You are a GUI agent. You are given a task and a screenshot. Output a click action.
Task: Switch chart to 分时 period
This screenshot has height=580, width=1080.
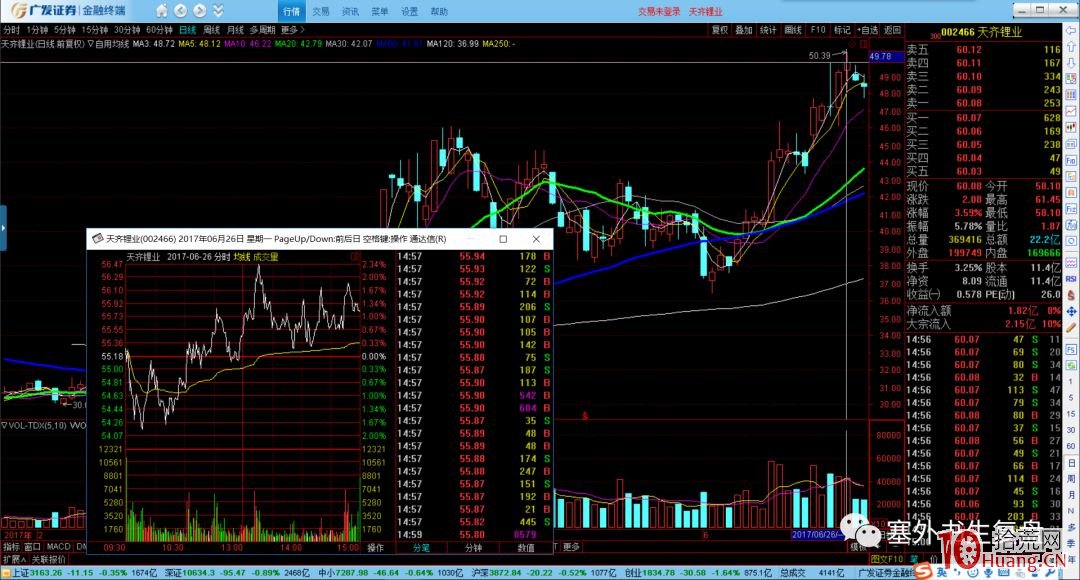[11, 30]
